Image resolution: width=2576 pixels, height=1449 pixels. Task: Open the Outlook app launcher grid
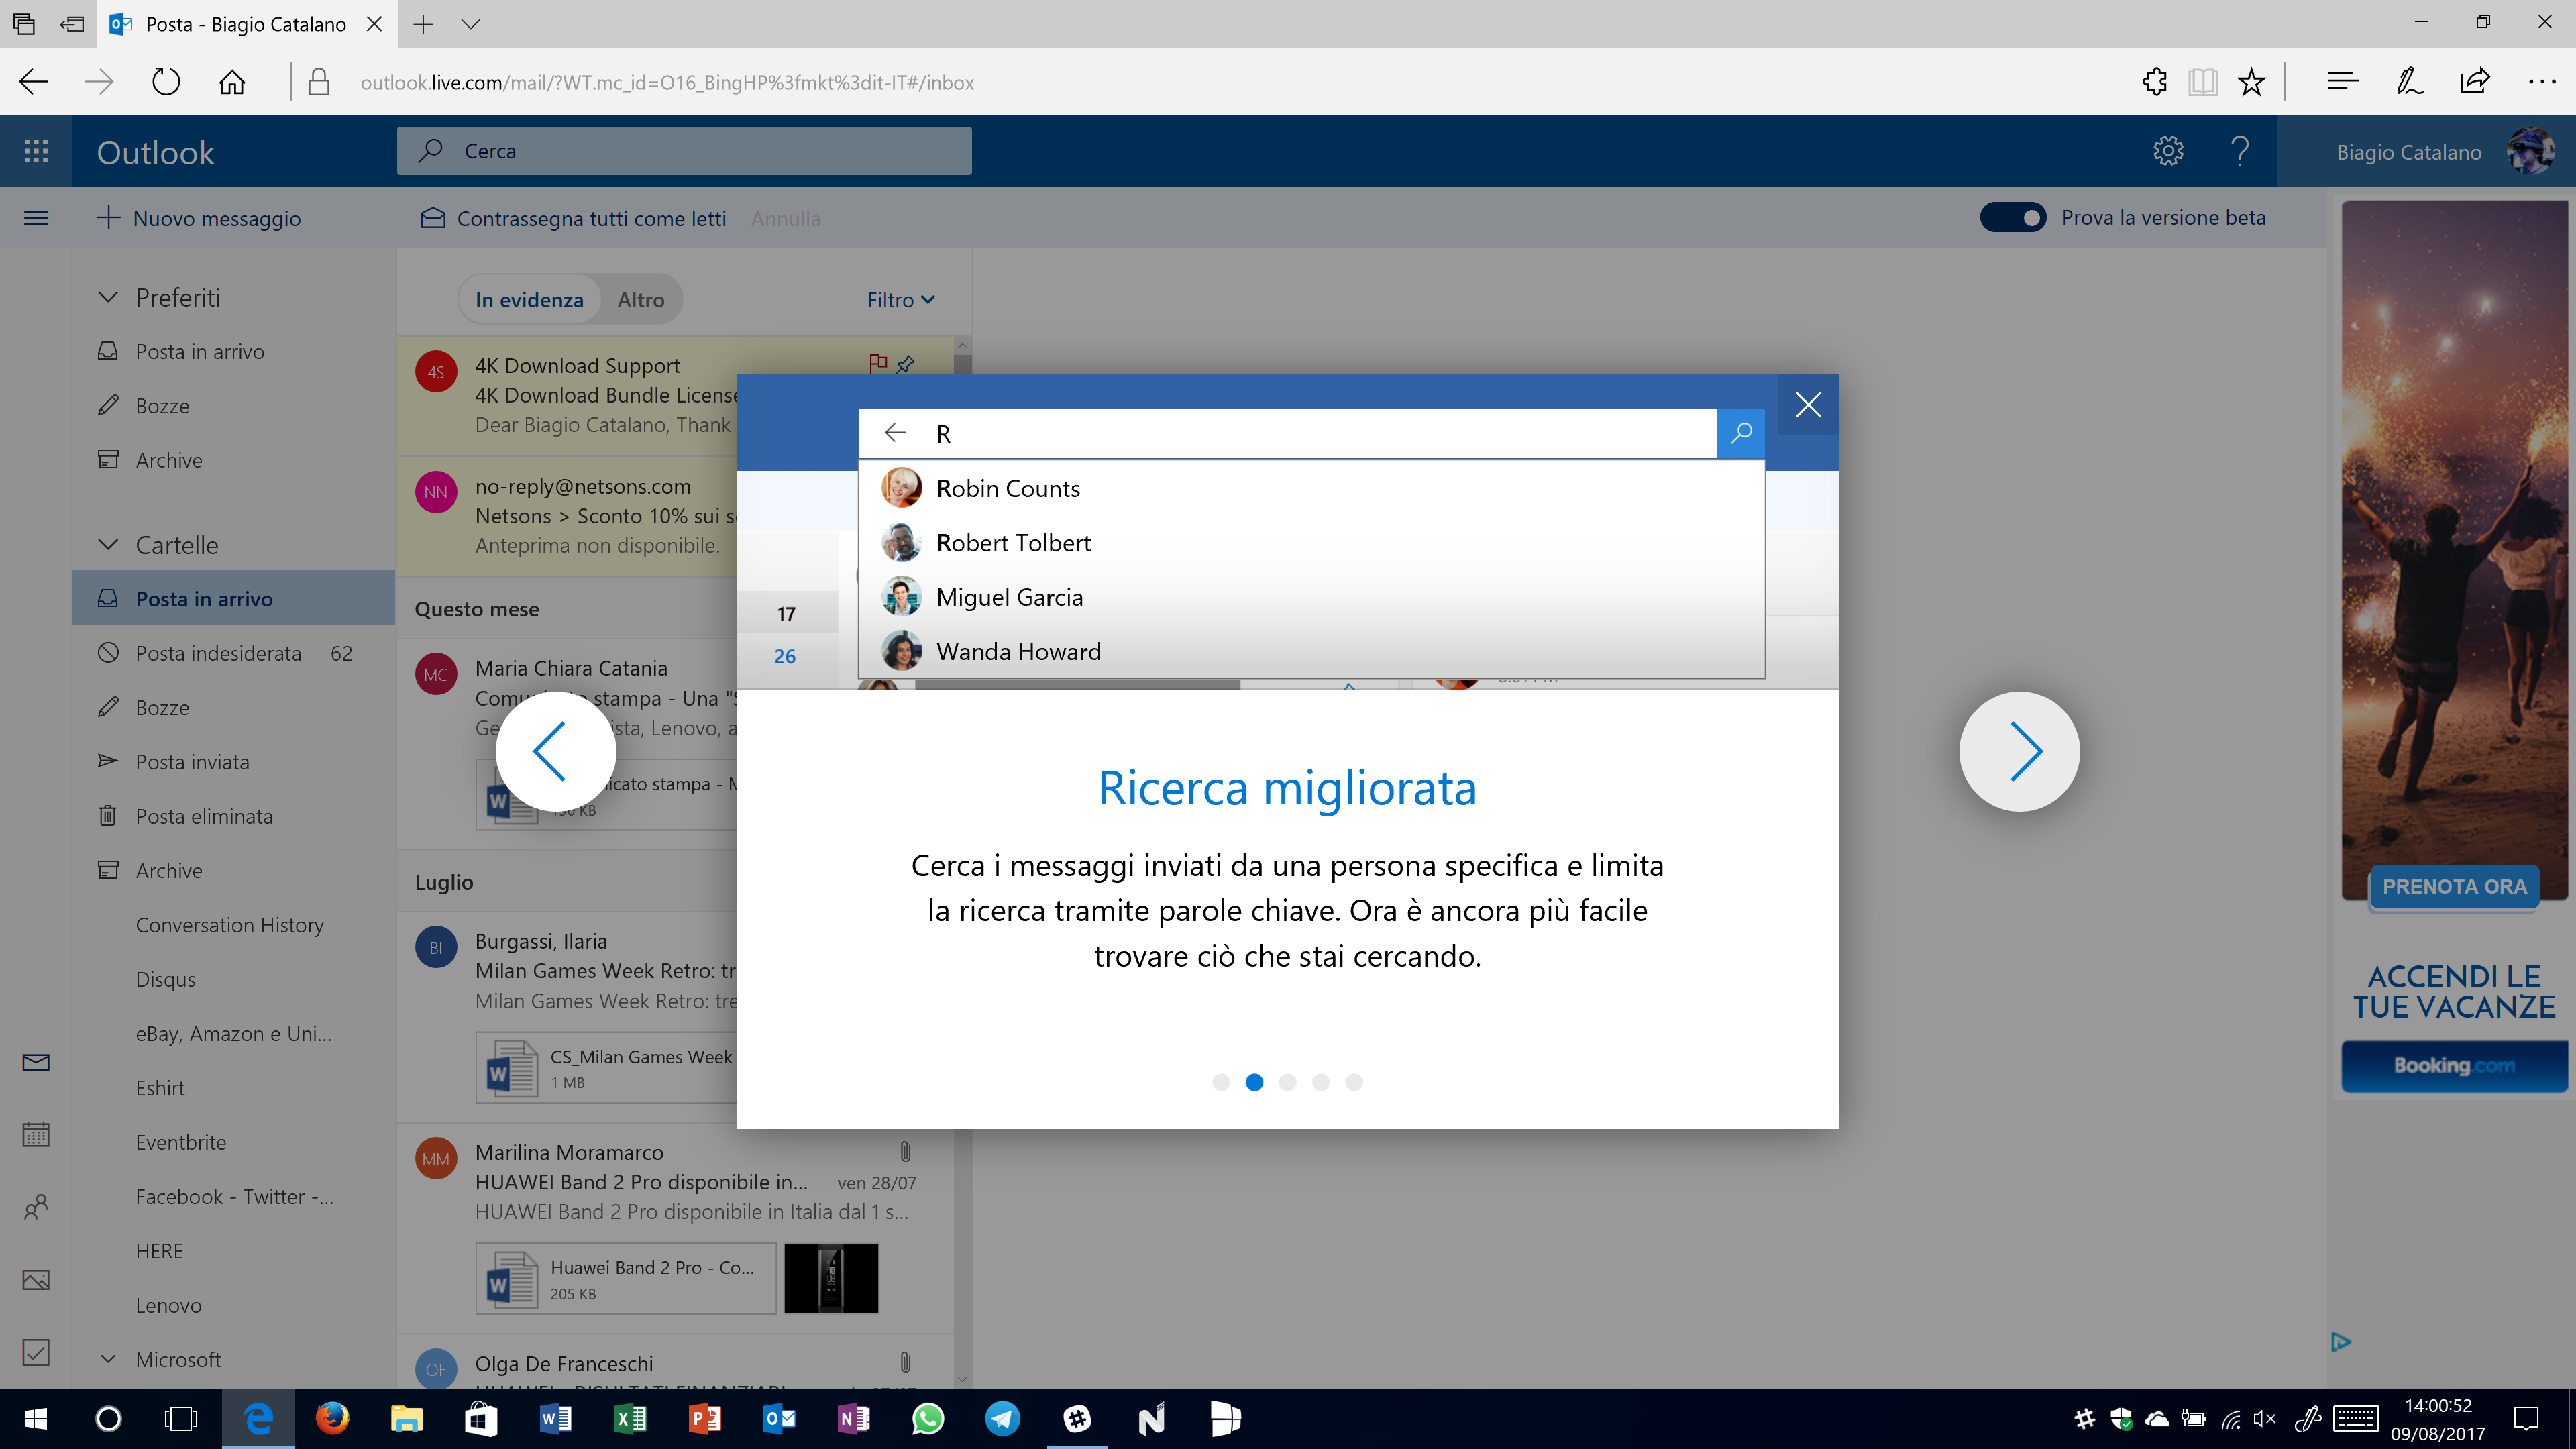coord(36,151)
